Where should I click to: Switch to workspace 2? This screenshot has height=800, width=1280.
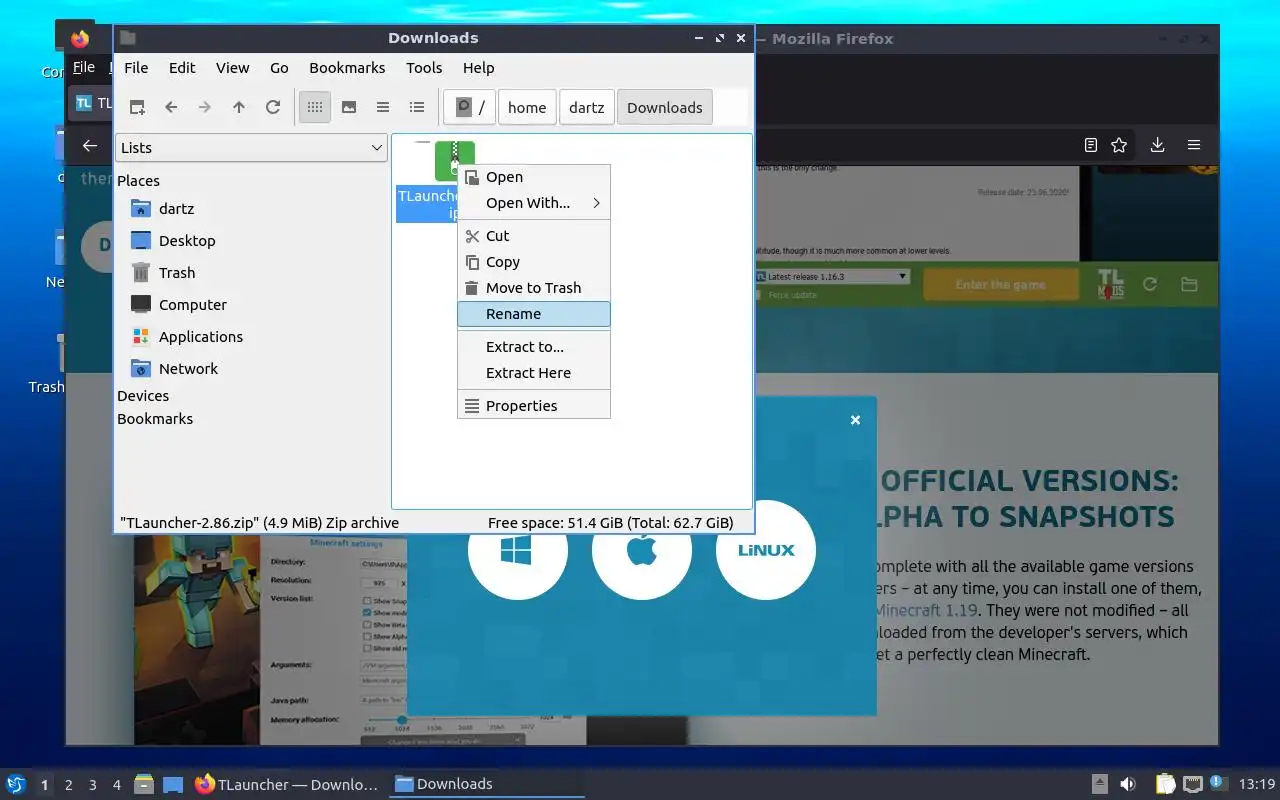69,785
